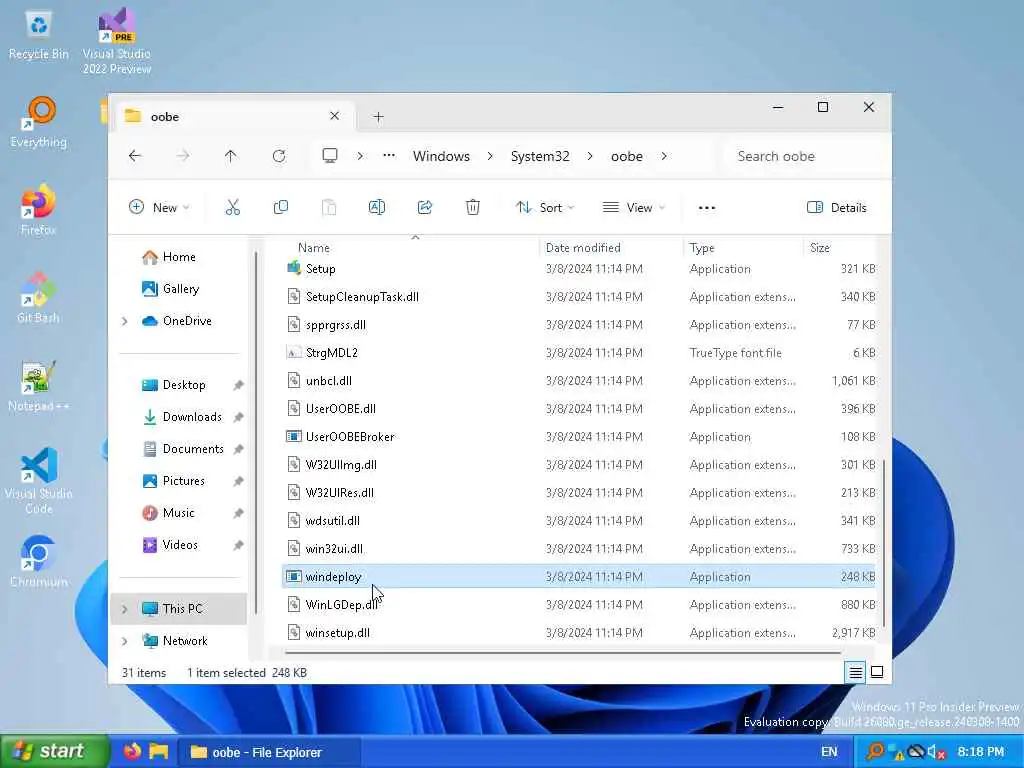
Task: Click chevron after Windows in address bar
Action: click(x=490, y=156)
